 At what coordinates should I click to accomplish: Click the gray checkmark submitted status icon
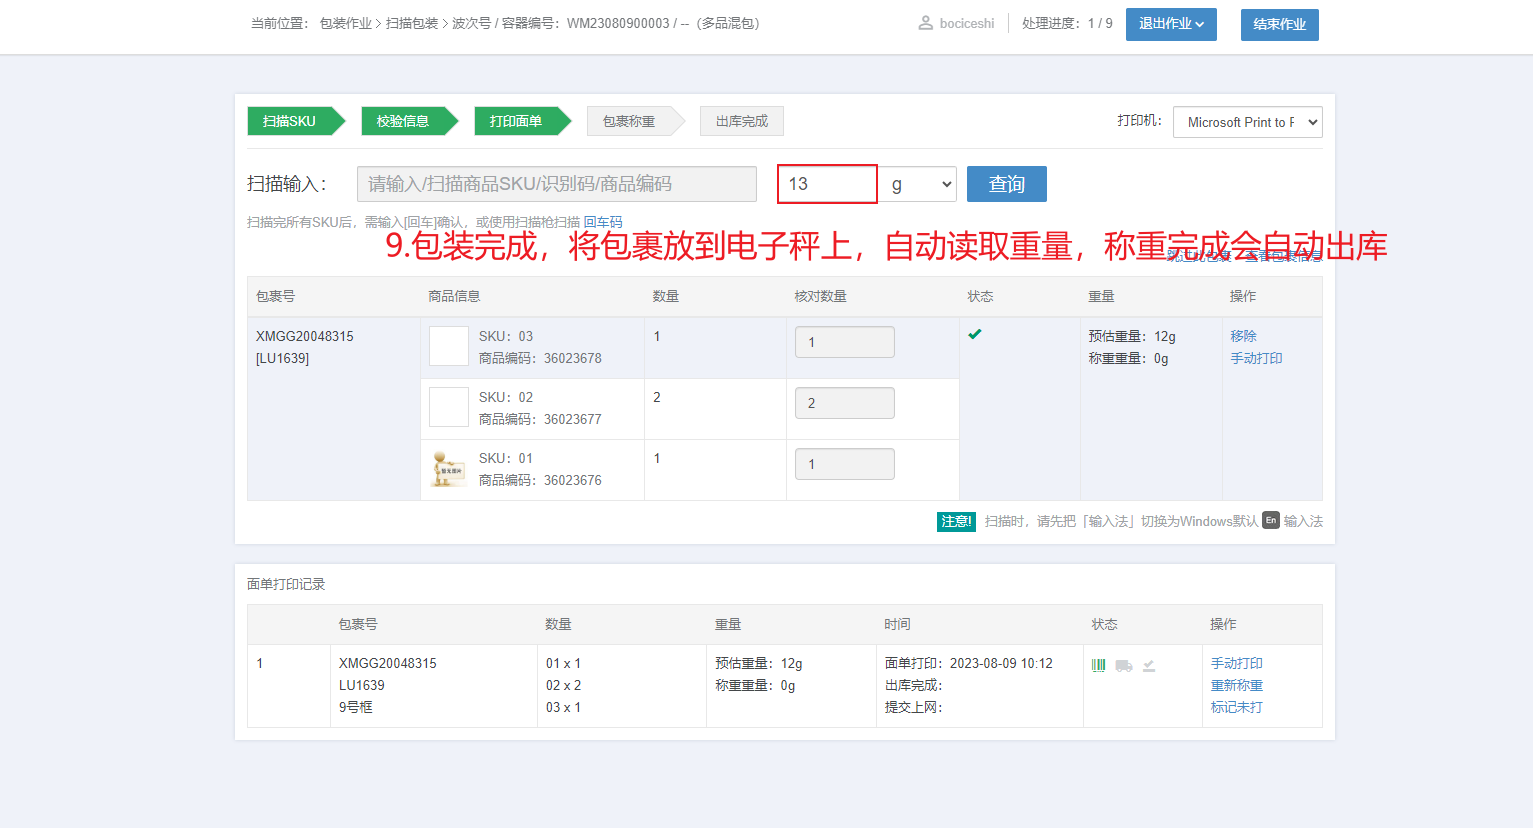(x=1149, y=665)
